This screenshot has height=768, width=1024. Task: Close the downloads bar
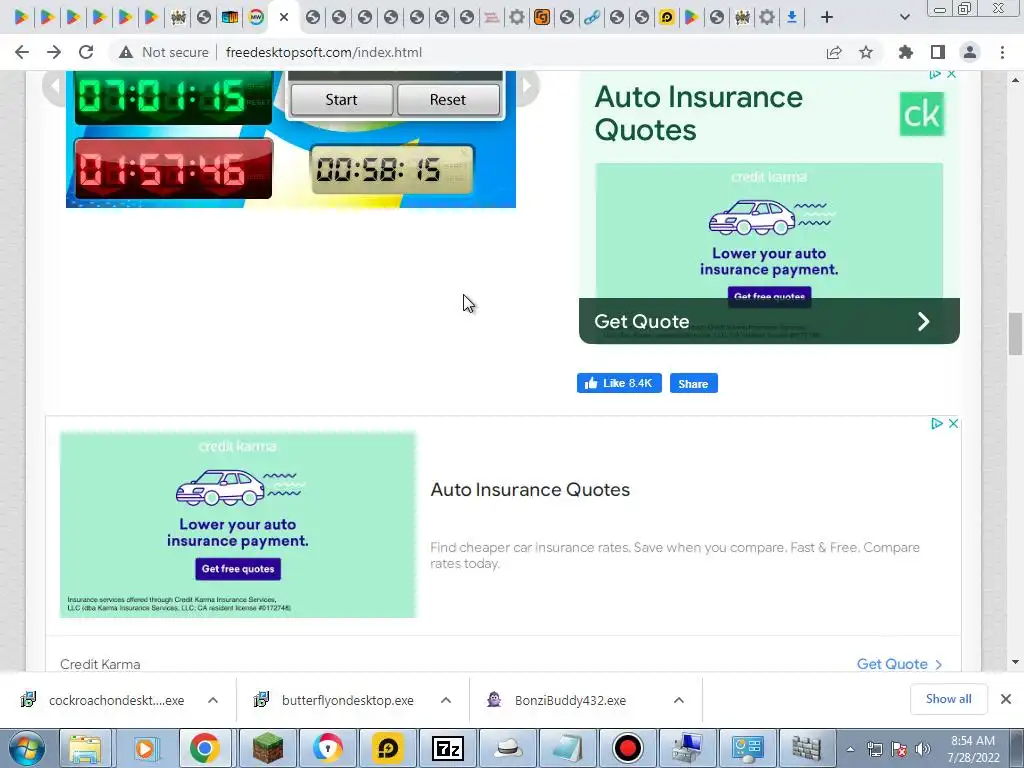(x=1006, y=699)
